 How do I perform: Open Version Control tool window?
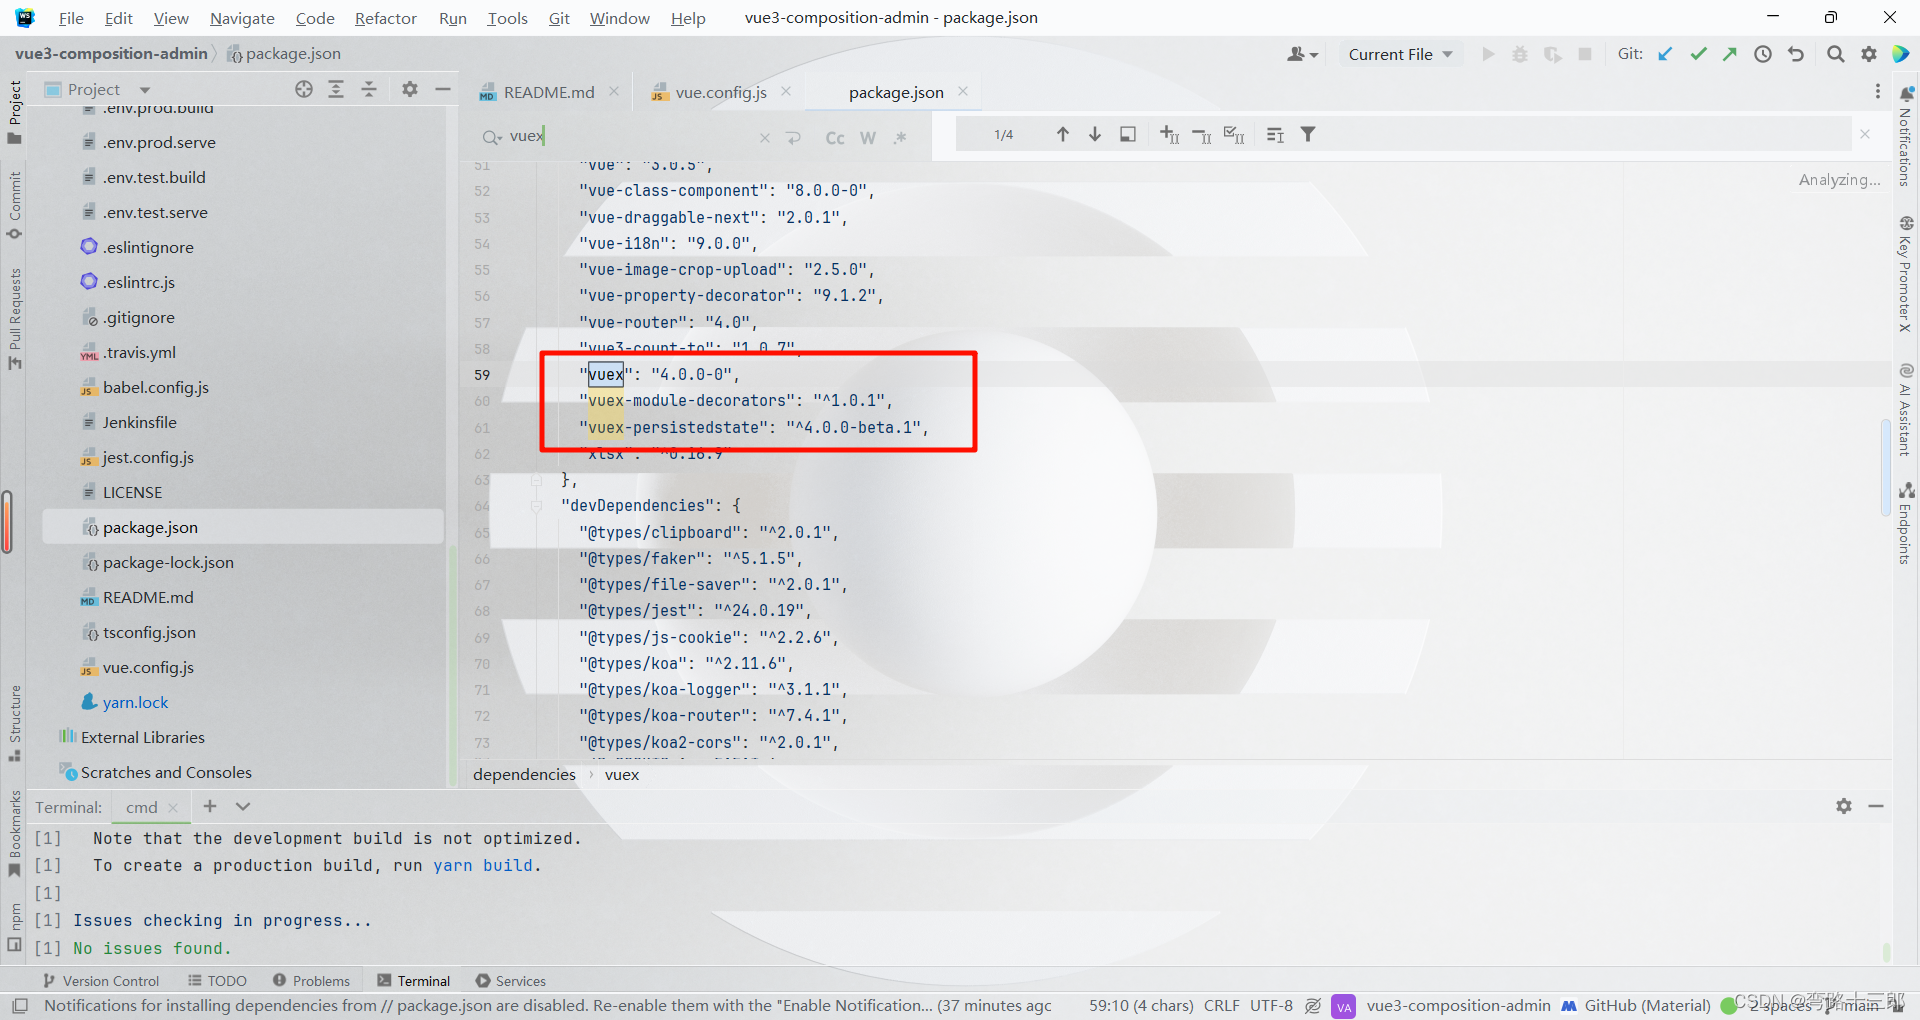click(101, 981)
